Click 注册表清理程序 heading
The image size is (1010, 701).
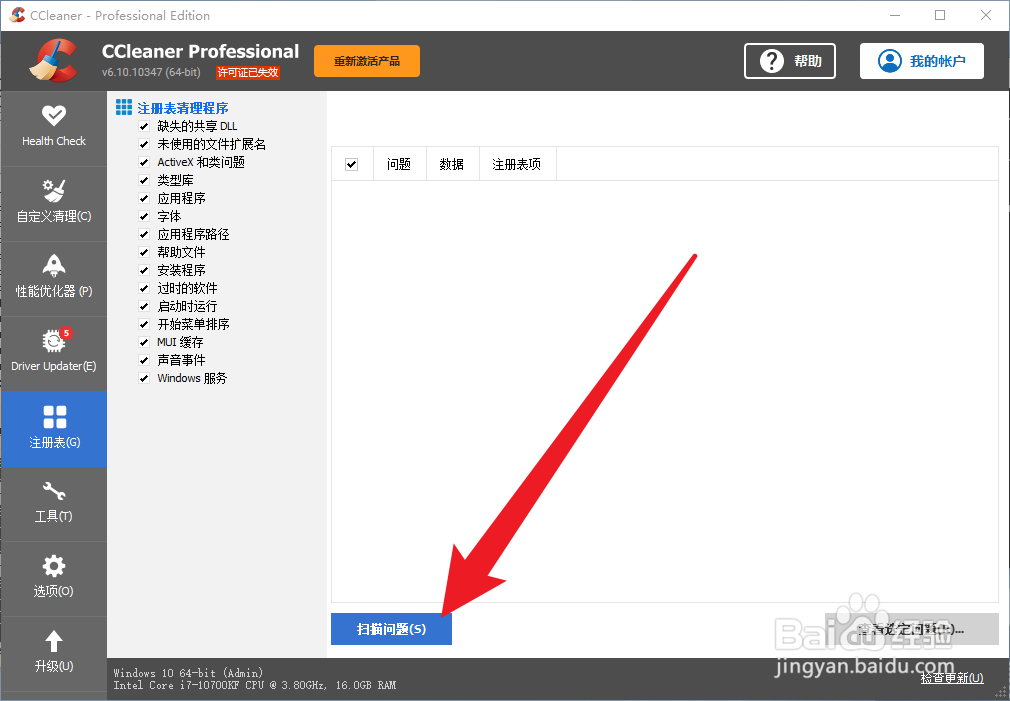coord(183,108)
